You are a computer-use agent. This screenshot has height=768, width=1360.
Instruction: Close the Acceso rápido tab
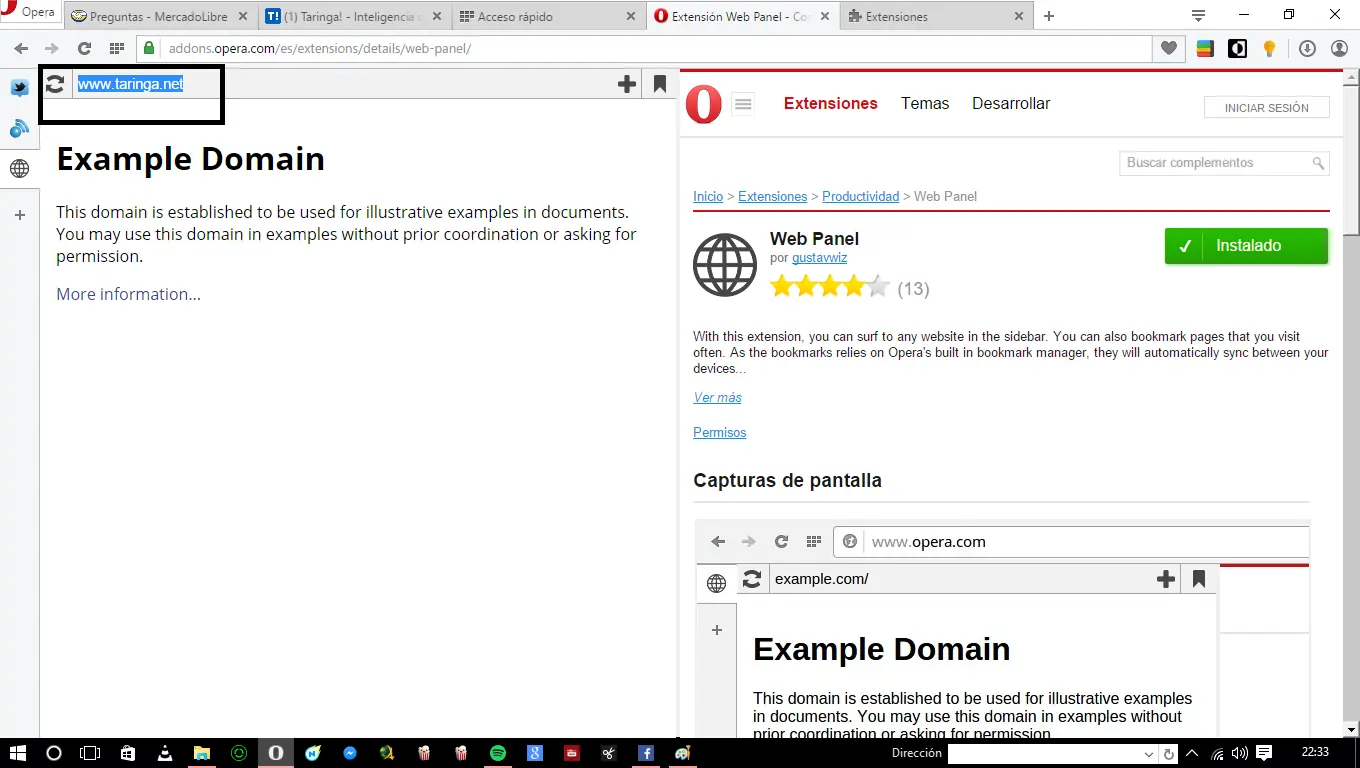point(630,16)
